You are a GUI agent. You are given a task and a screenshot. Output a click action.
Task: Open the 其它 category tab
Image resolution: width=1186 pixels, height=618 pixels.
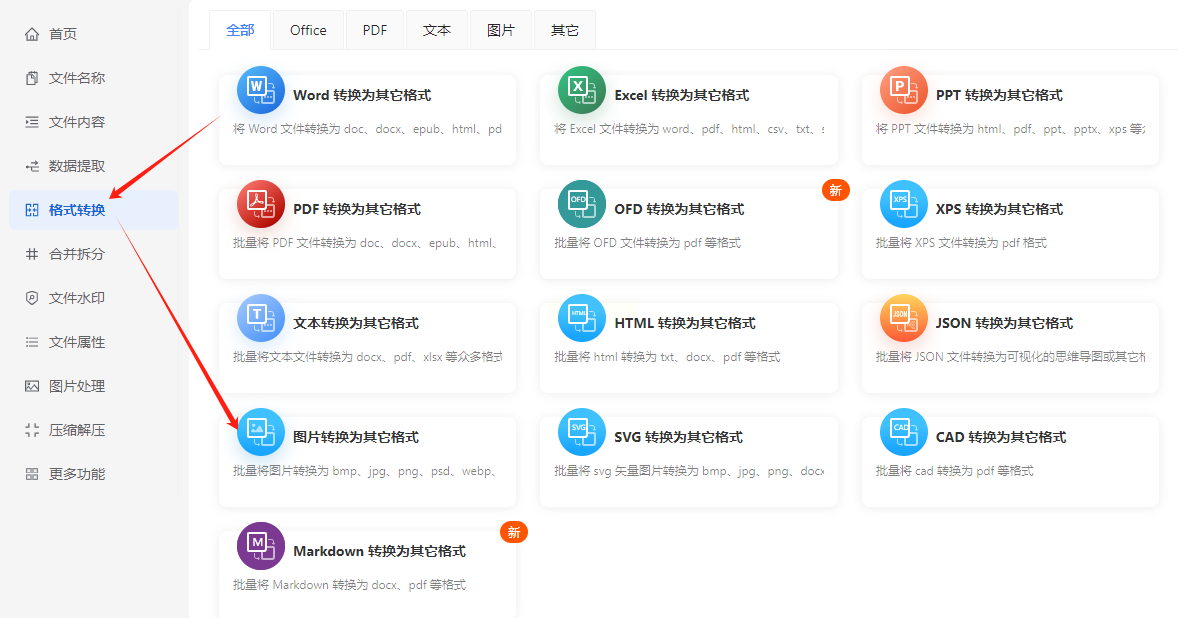pos(565,30)
